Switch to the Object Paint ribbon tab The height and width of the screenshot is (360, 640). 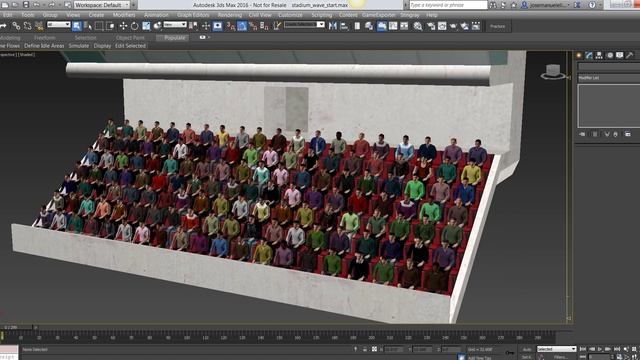coord(130,38)
